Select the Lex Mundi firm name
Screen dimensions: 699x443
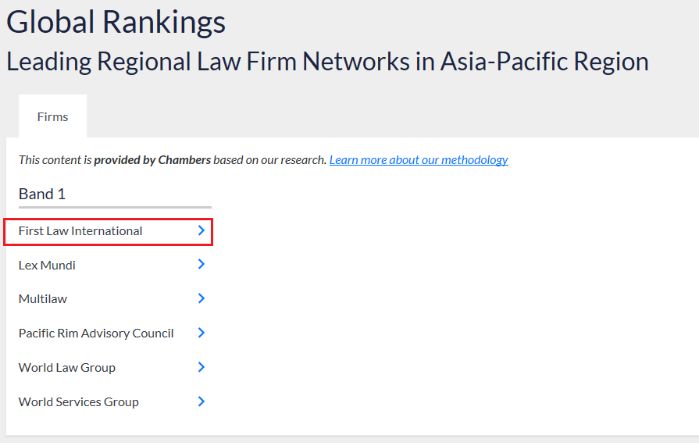(47, 265)
